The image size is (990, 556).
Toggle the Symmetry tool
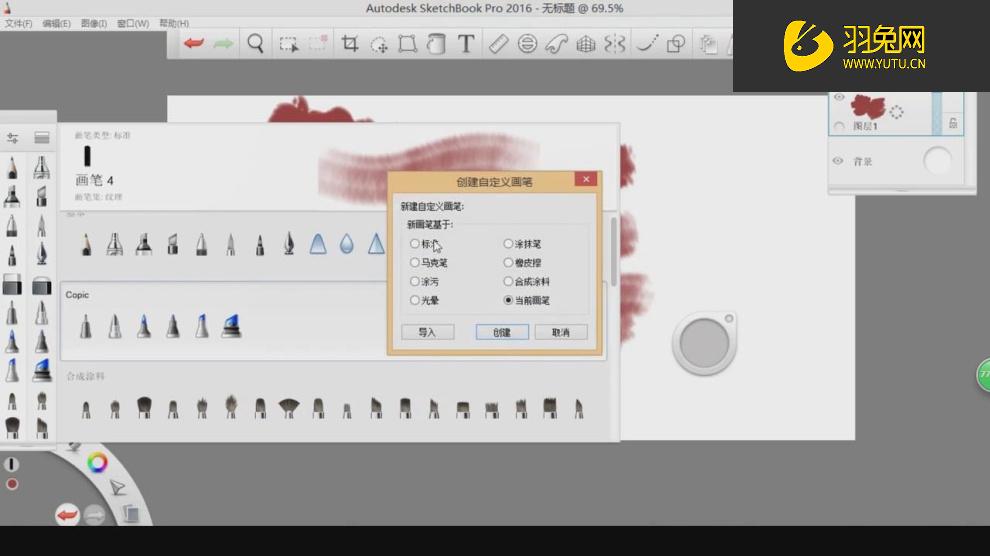tap(614, 44)
